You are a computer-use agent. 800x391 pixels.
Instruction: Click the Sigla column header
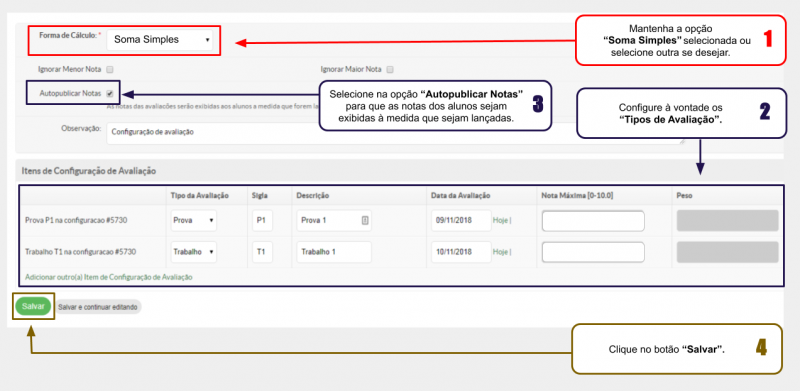(x=260, y=196)
